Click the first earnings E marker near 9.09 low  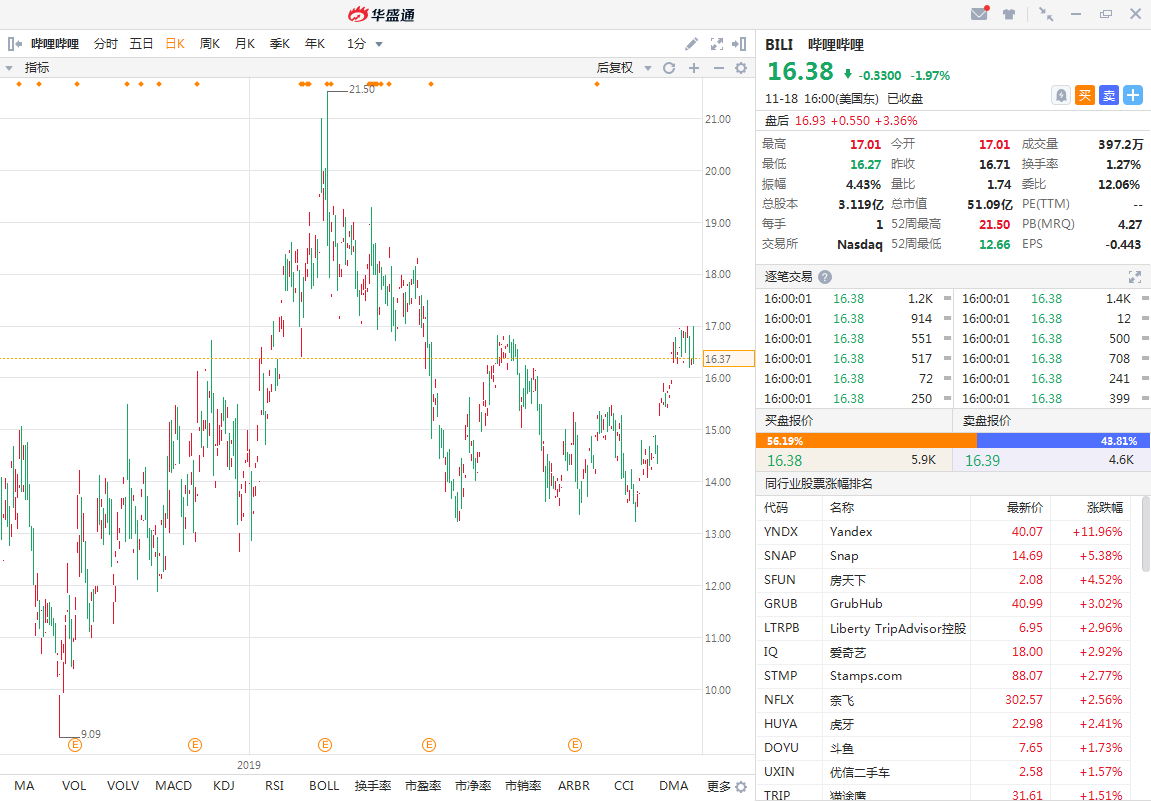click(x=75, y=745)
